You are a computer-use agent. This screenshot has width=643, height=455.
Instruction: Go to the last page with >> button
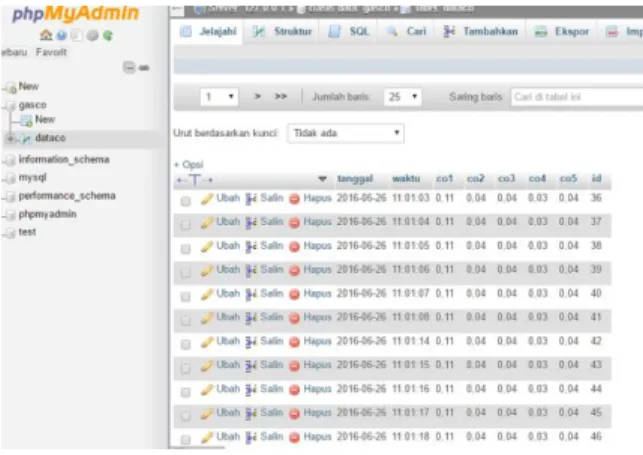click(x=280, y=96)
